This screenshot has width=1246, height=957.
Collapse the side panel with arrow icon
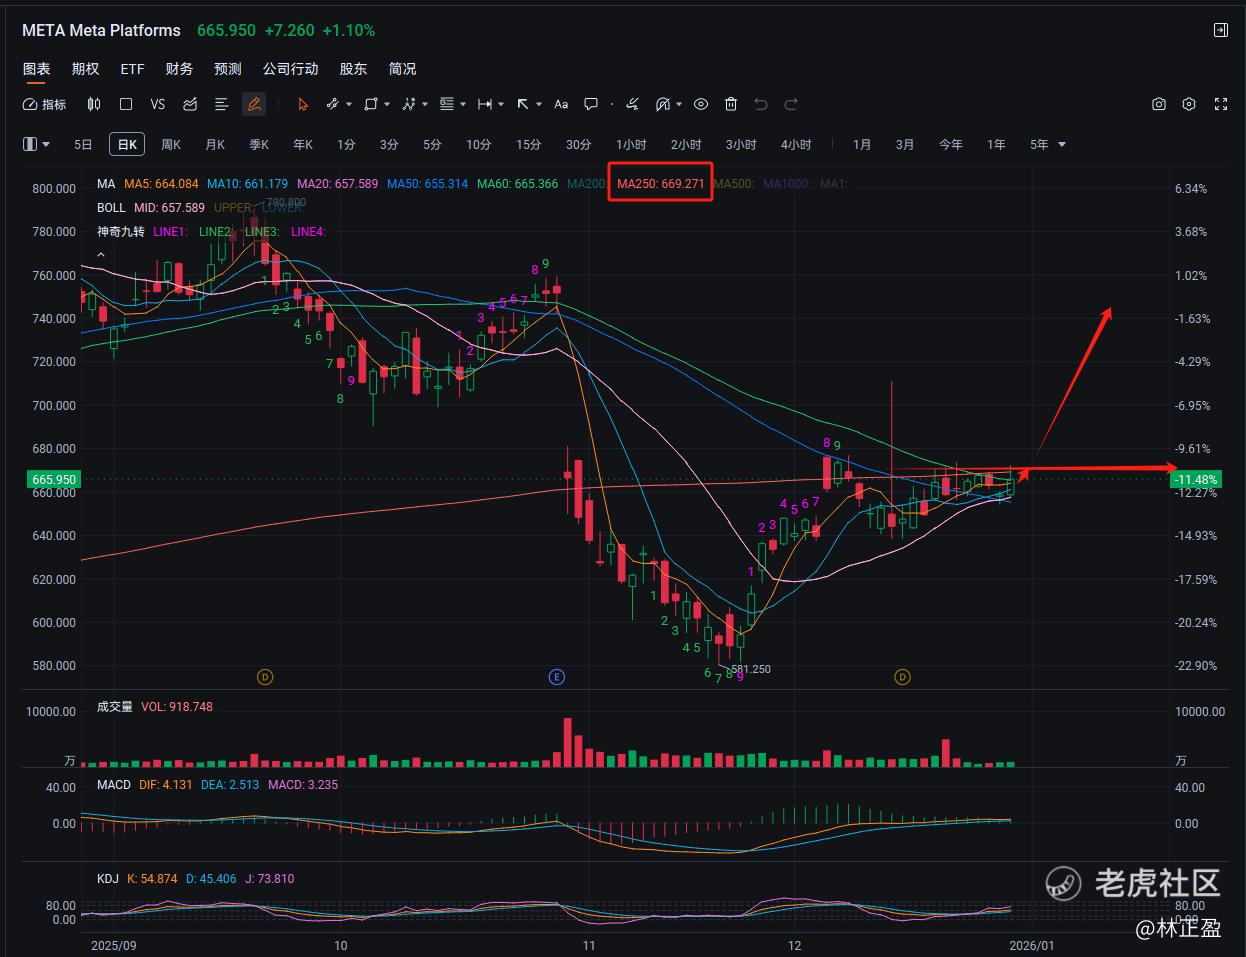(x=1221, y=30)
